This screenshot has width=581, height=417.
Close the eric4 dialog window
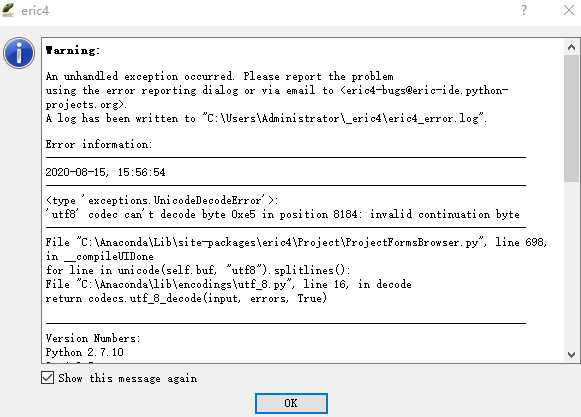569,10
